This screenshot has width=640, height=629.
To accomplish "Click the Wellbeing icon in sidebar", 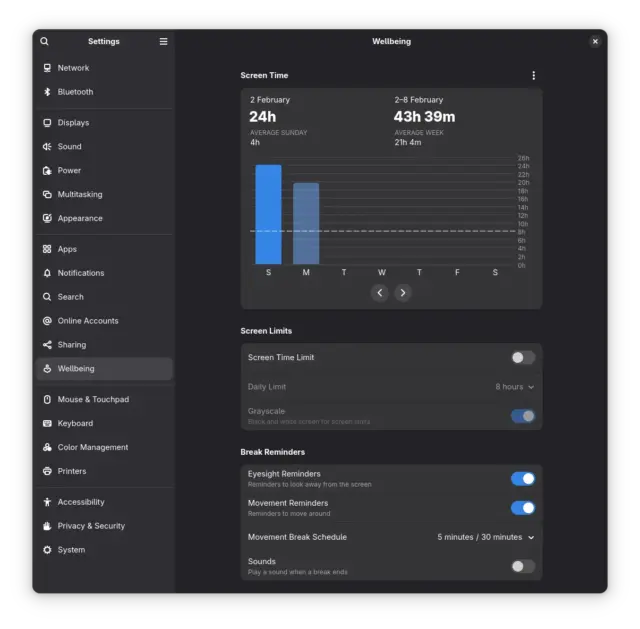I will [47, 369].
